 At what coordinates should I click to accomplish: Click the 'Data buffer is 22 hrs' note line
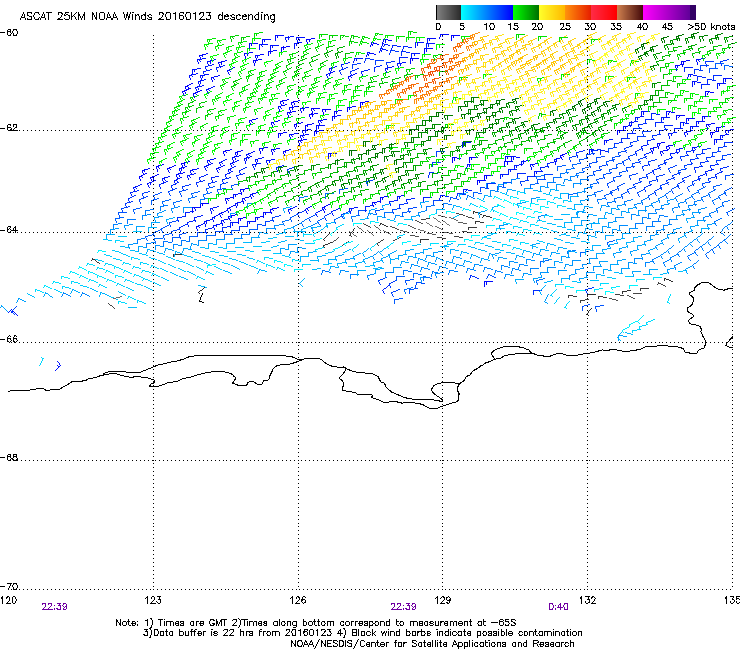362,633
